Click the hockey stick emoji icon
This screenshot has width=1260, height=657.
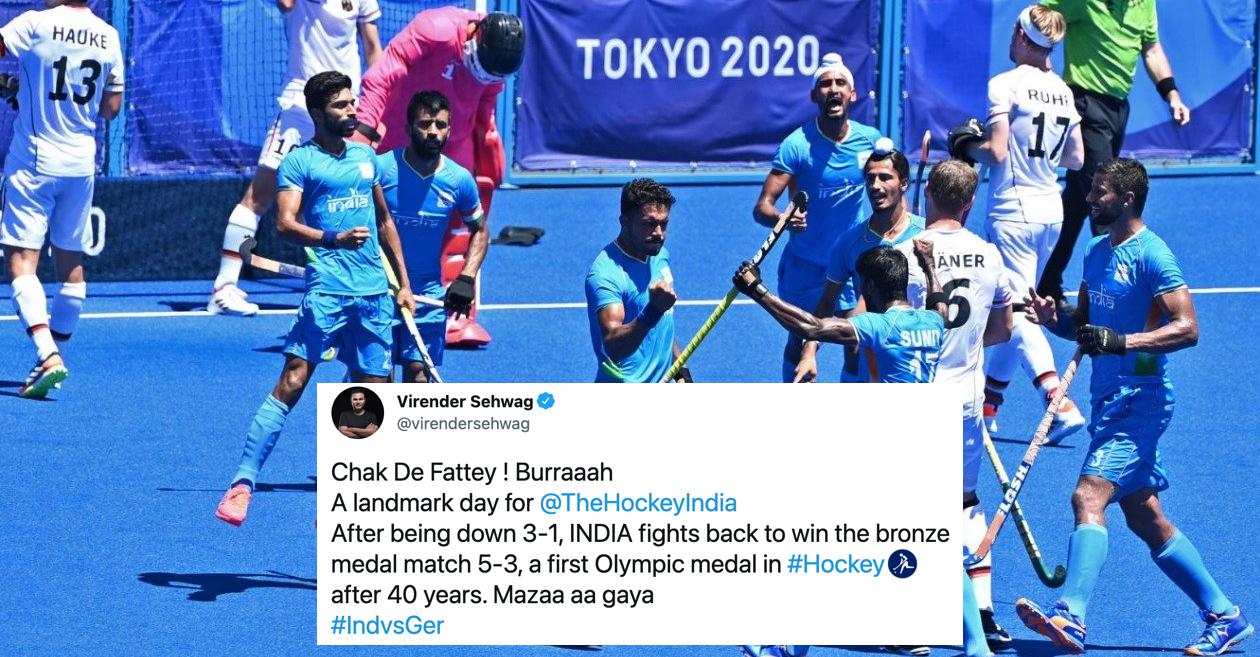902,564
